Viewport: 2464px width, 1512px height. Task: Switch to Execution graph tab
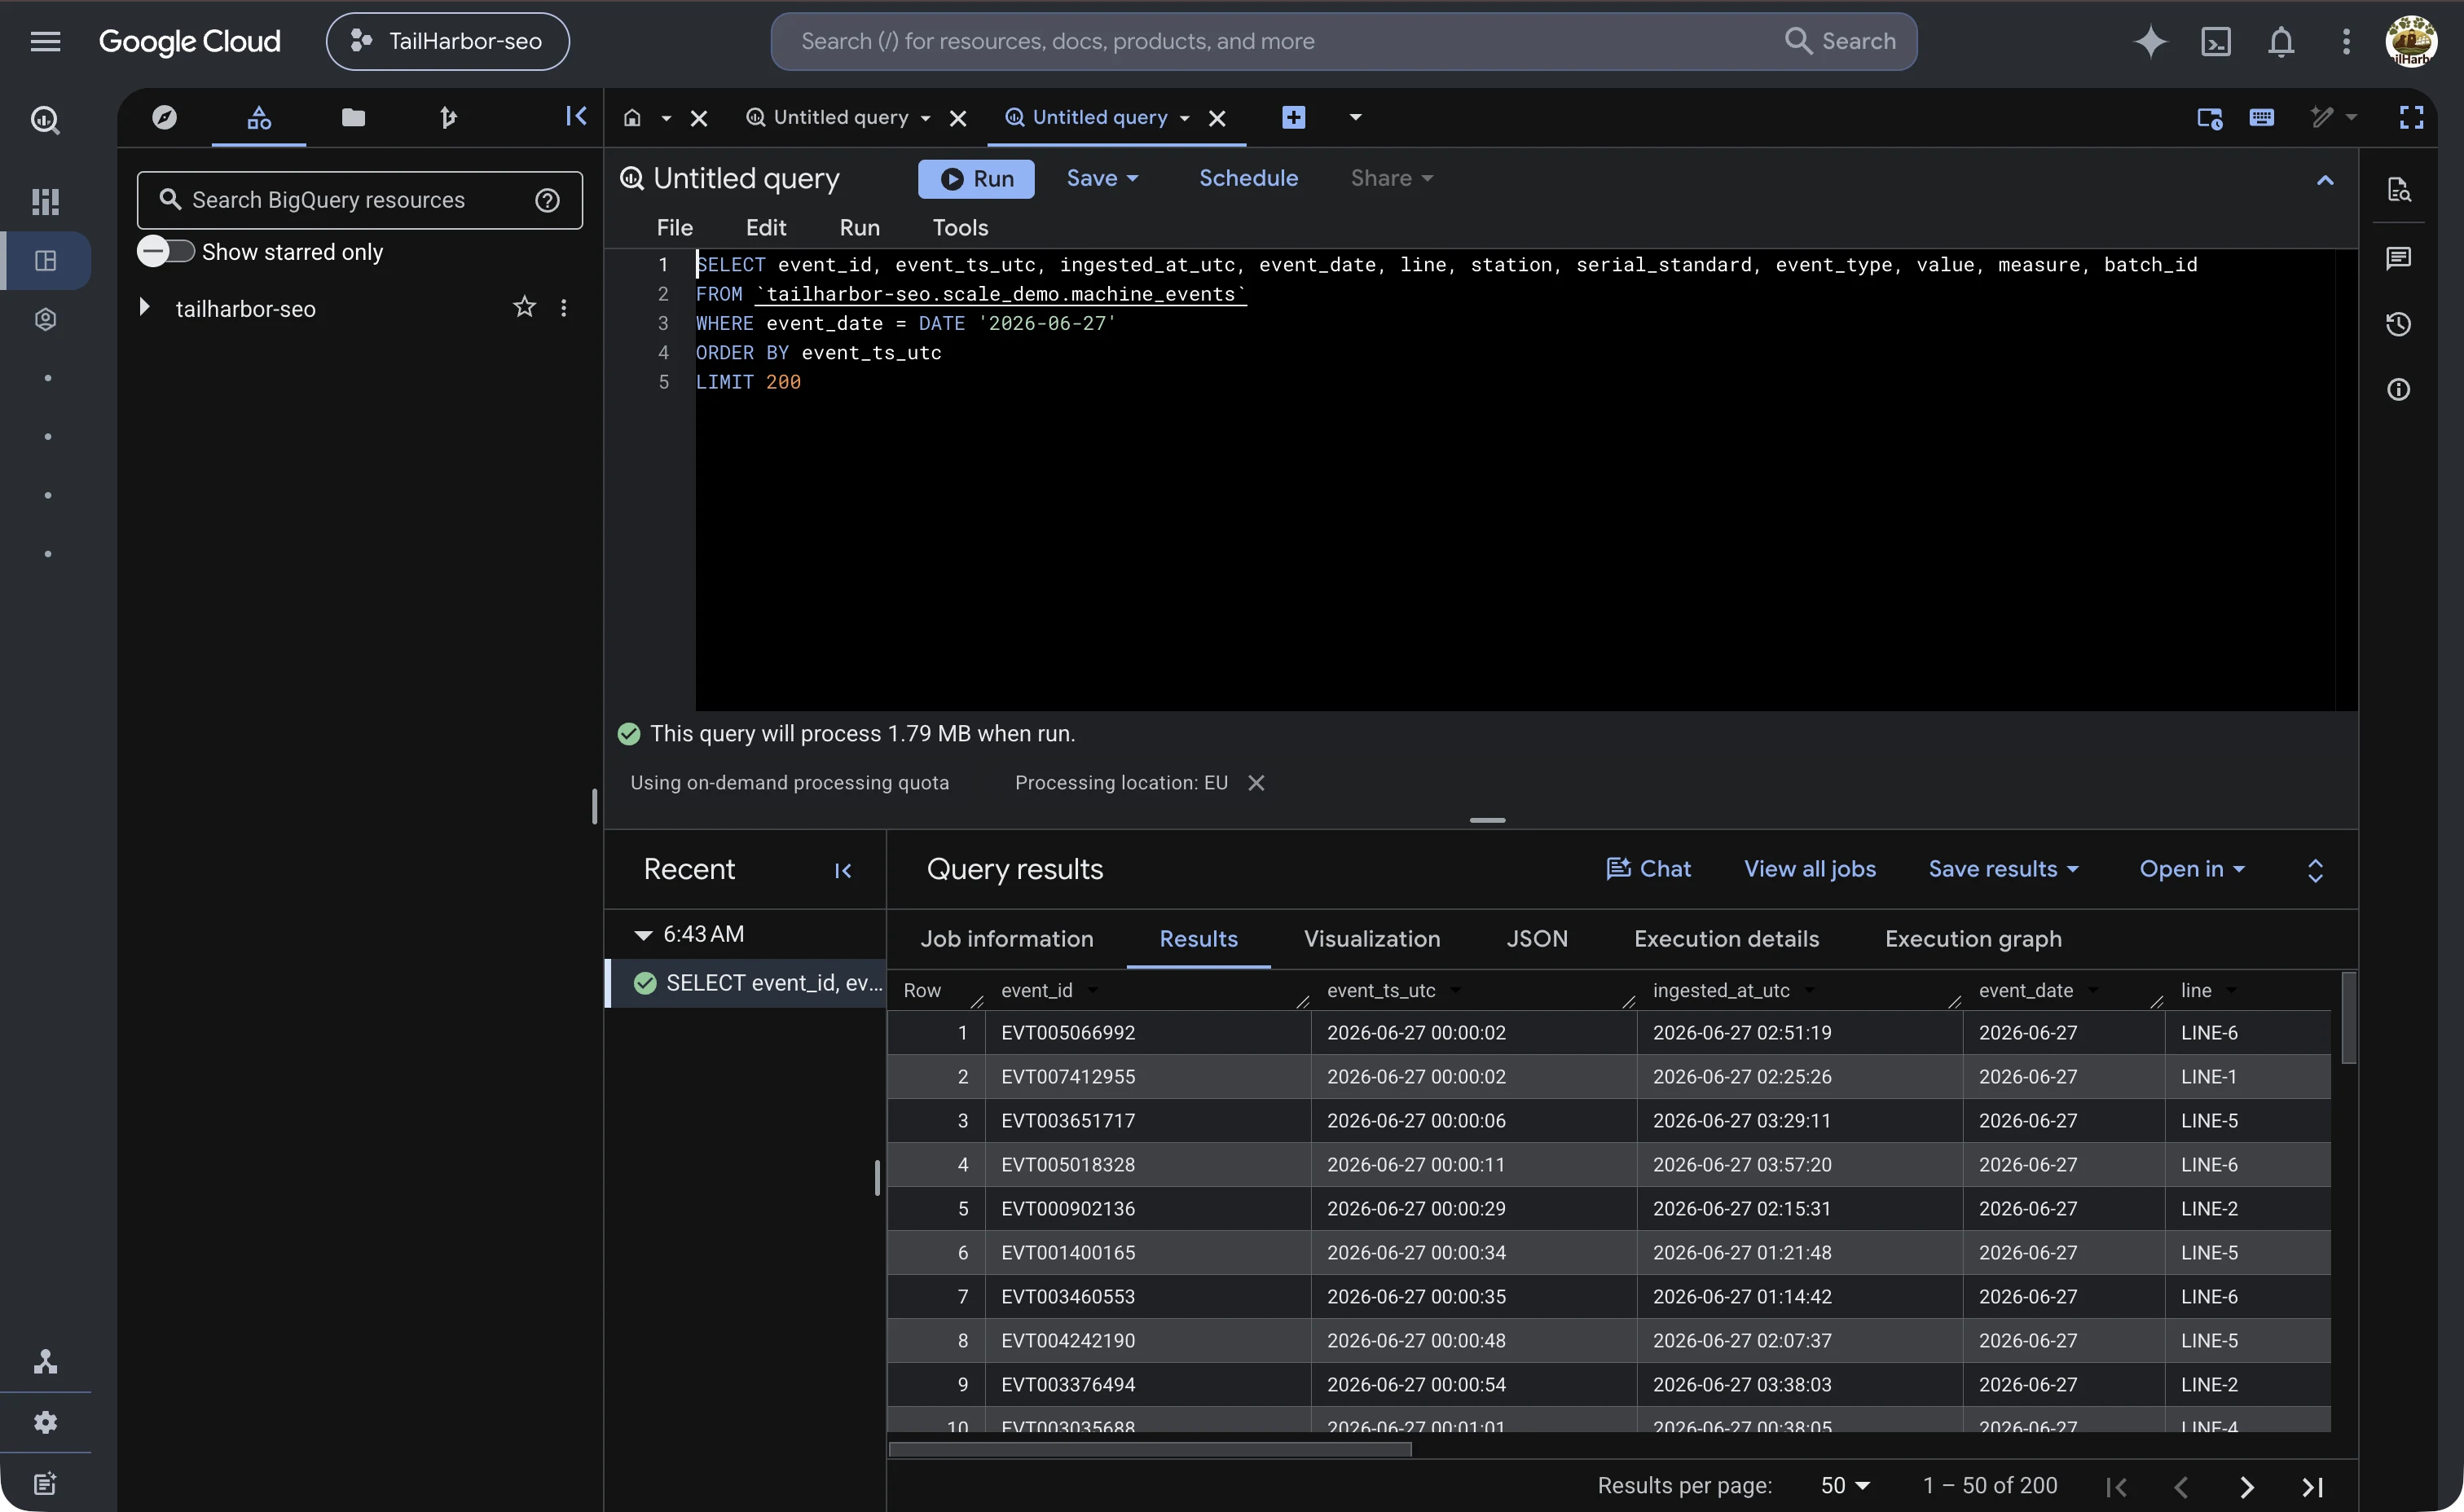(x=1973, y=939)
